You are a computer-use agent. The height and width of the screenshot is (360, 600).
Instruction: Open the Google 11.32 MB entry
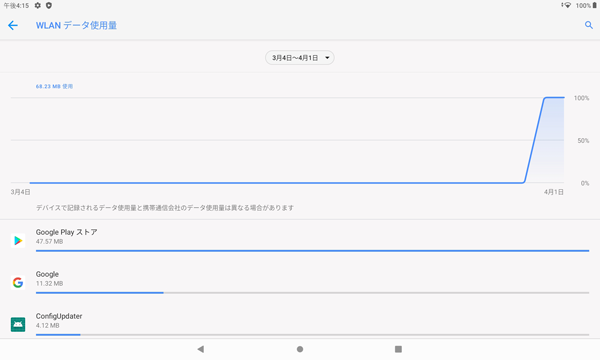click(x=300, y=282)
